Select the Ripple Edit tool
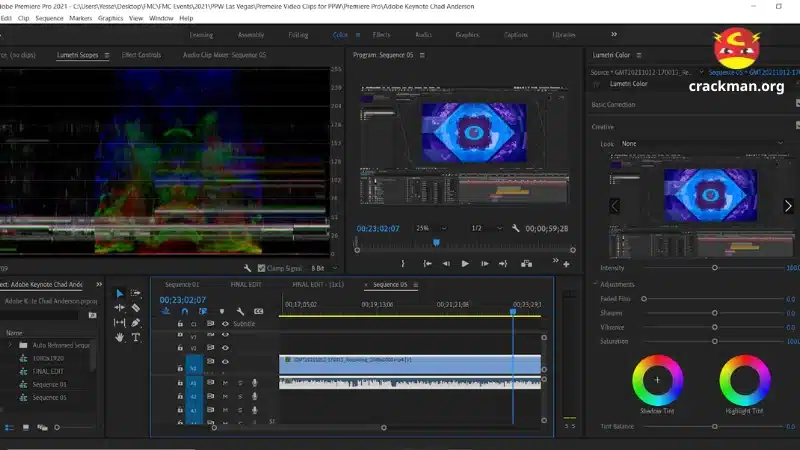Screen dimensions: 800x450 tap(119, 308)
